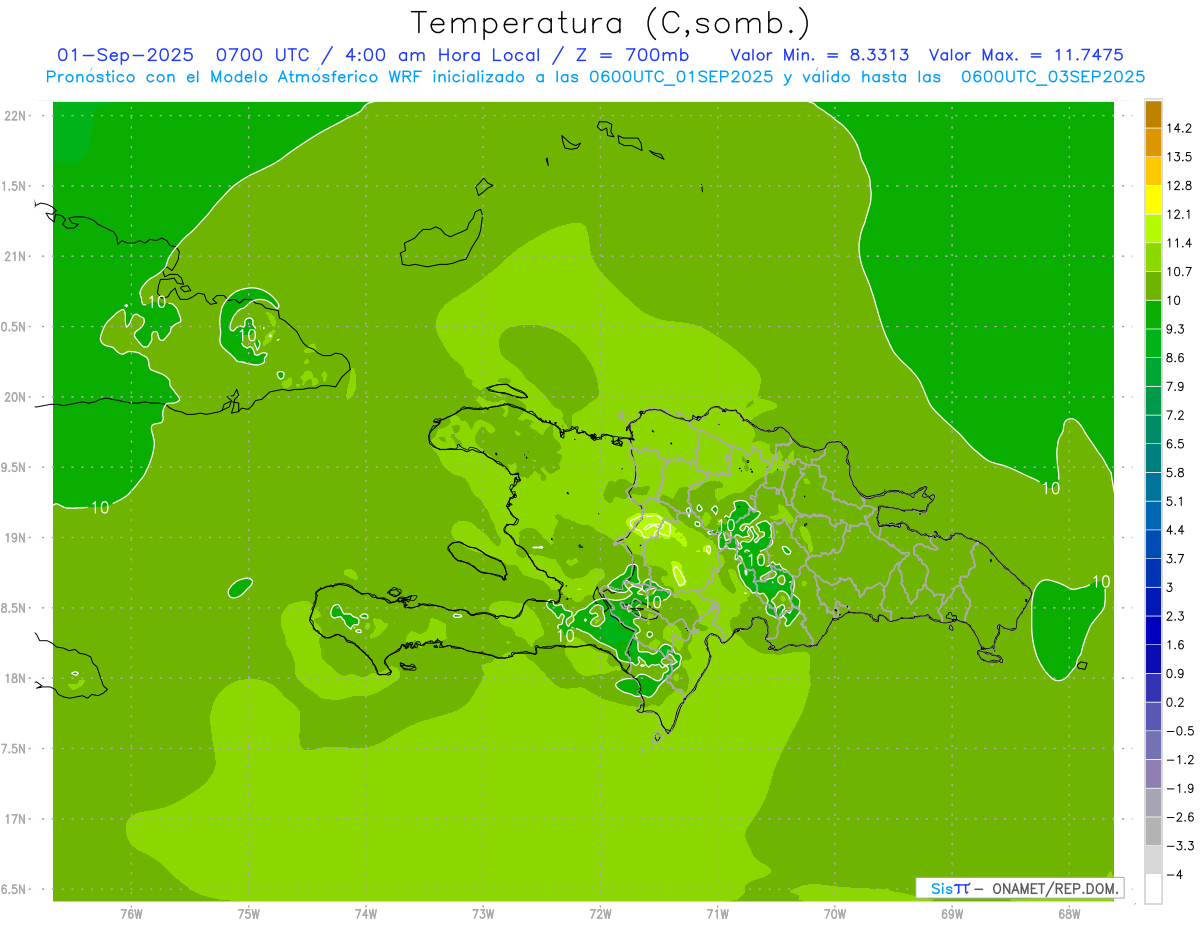This screenshot has height=927, width=1200.
Task: Click the '0.9' colorbar label
Action: pos(1176,673)
